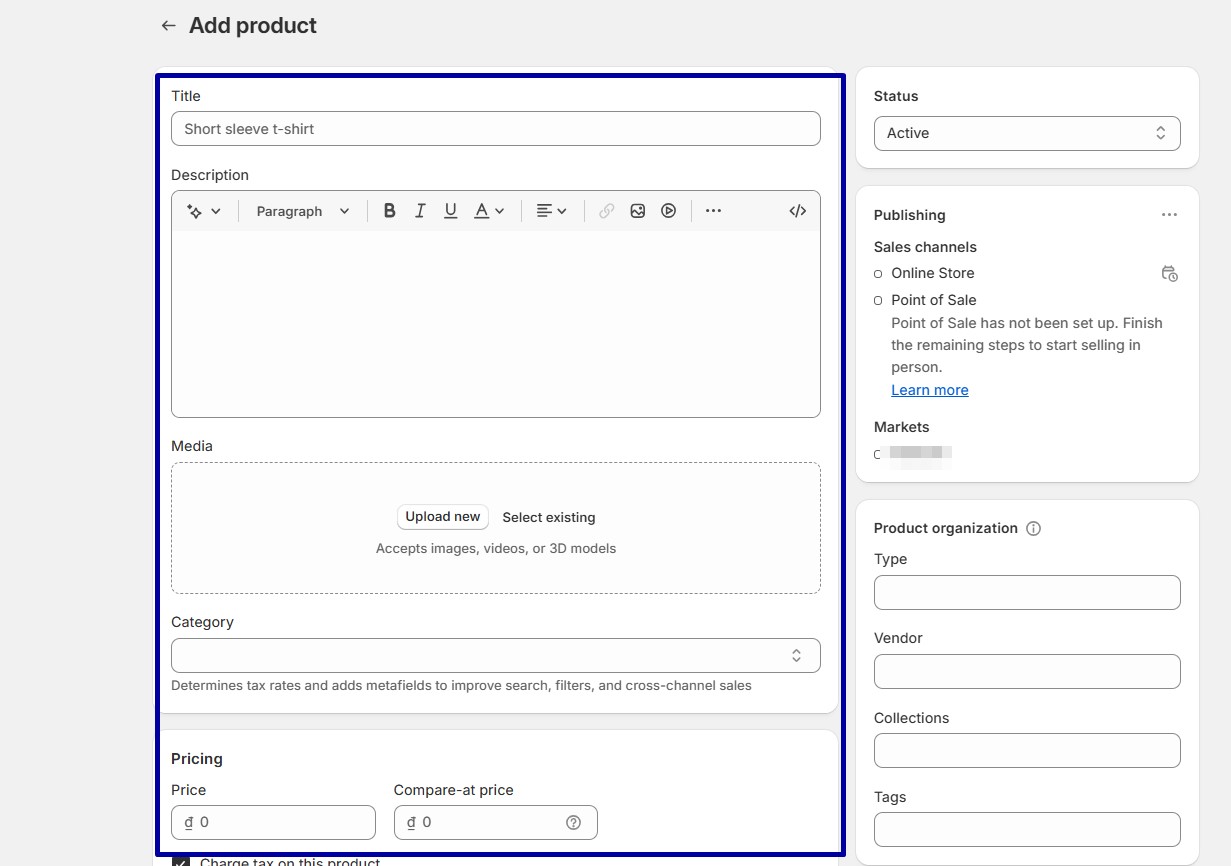Viewport: 1231px width, 866px height.
Task: Click the Collections input field
Action: (x=1027, y=751)
